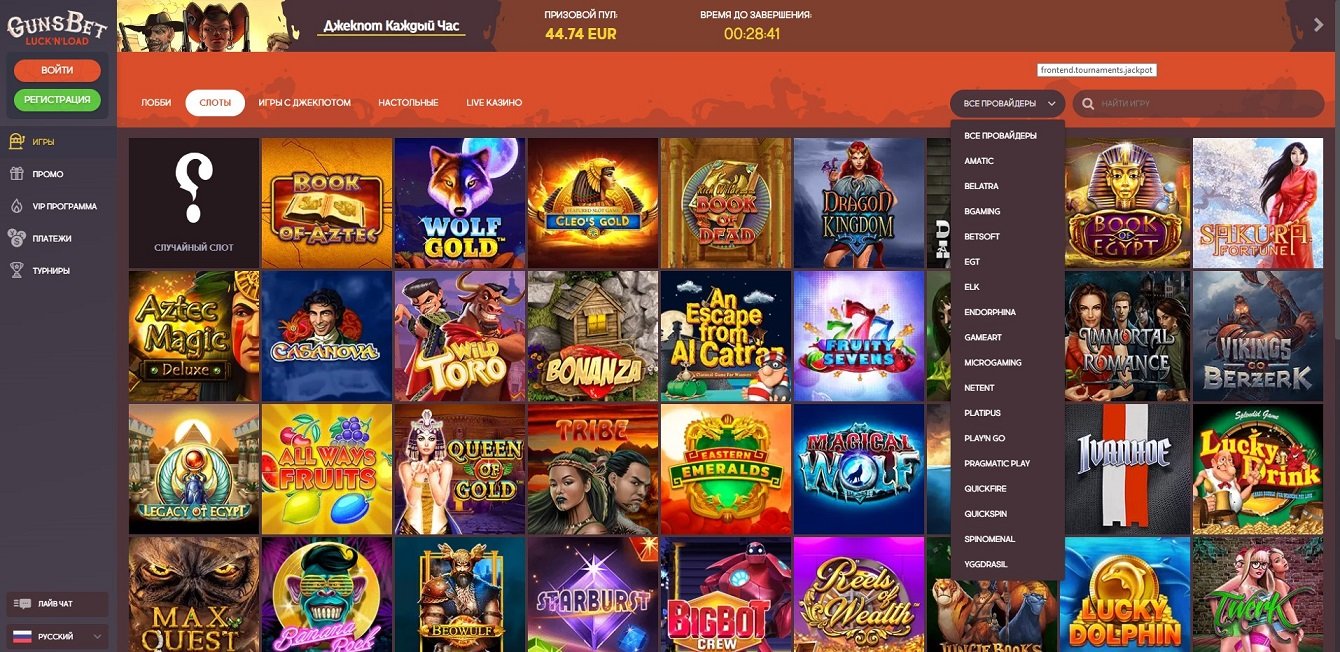Click the search magnifier icon
This screenshot has width=1340, height=652.
1088,103
